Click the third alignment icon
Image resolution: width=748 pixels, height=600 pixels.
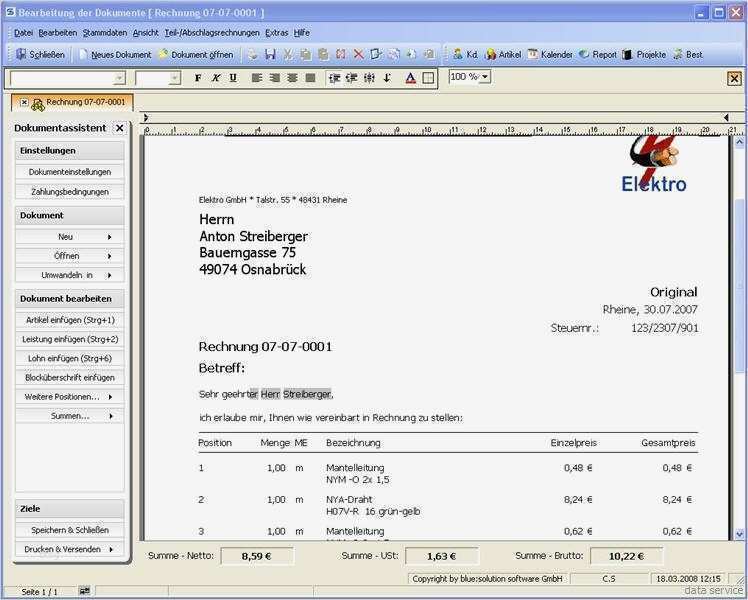(292, 78)
